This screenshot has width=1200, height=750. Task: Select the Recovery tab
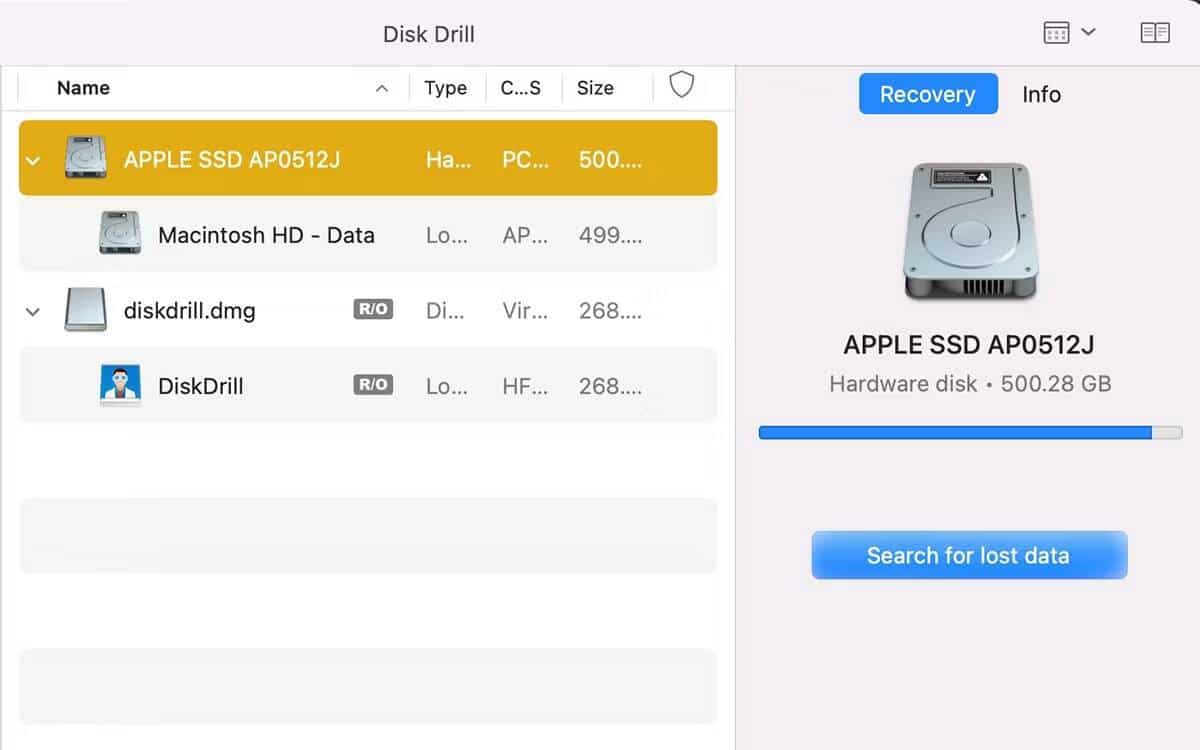pyautogui.click(x=927, y=94)
